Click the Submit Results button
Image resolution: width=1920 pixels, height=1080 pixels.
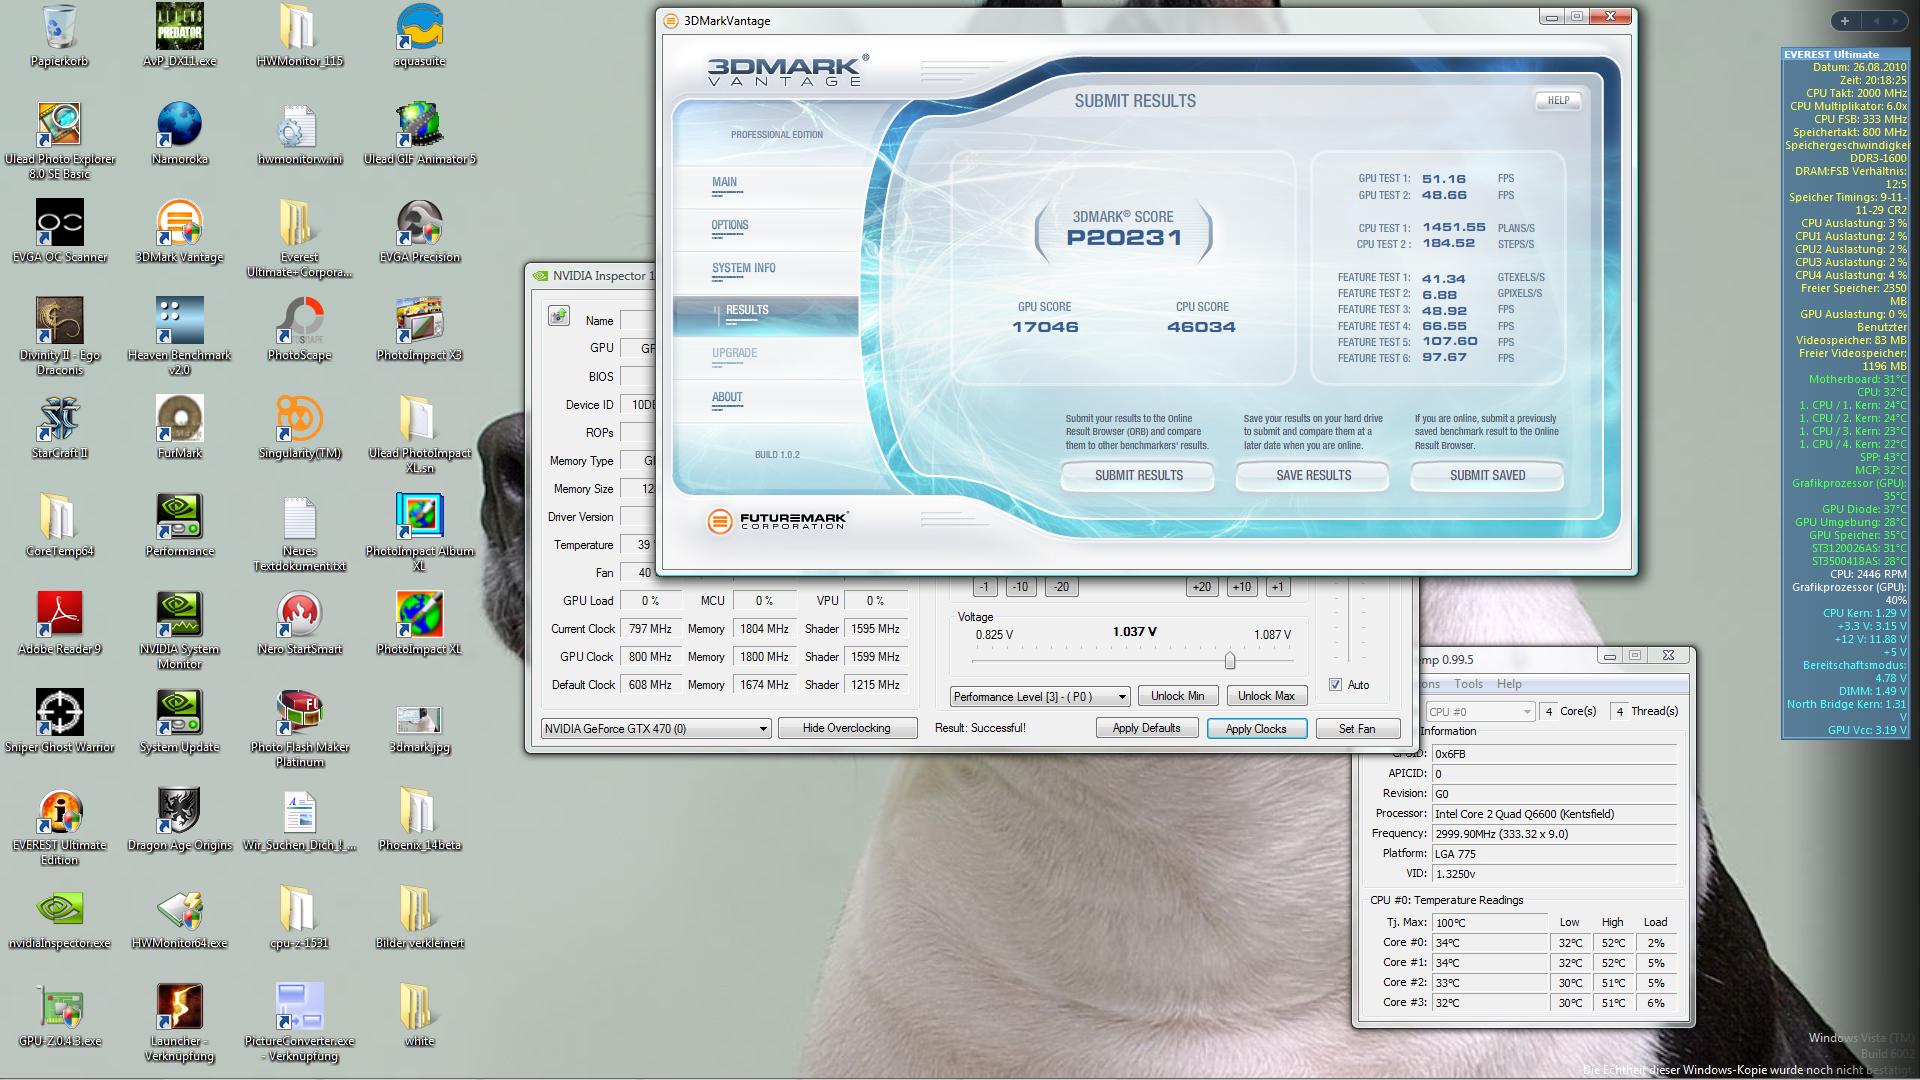[1138, 476]
